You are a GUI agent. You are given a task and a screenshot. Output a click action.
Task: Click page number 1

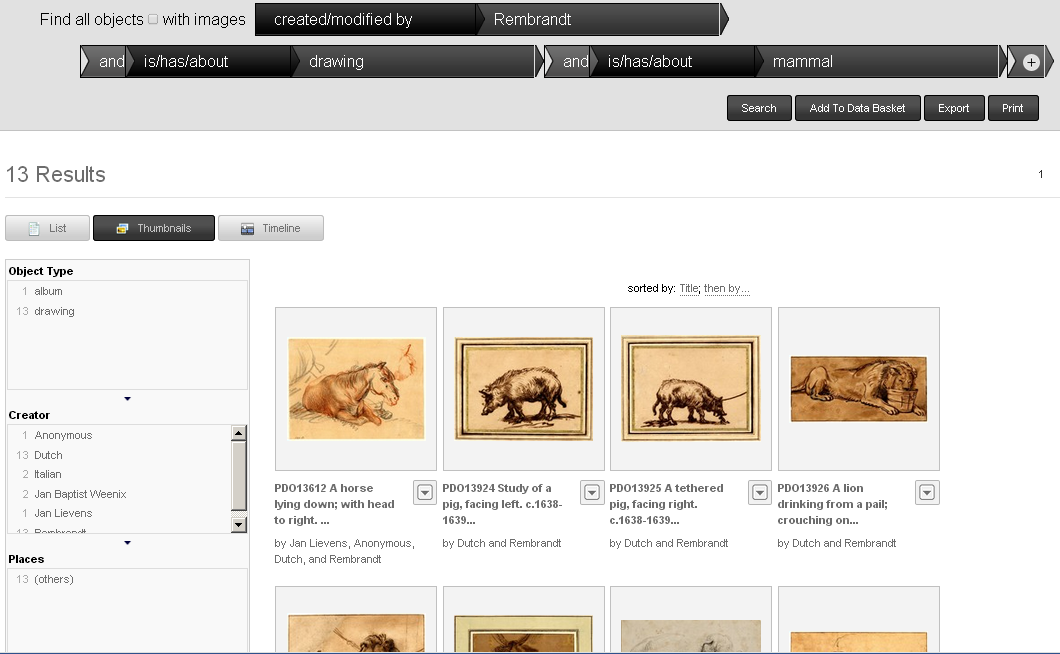pyautogui.click(x=1040, y=174)
